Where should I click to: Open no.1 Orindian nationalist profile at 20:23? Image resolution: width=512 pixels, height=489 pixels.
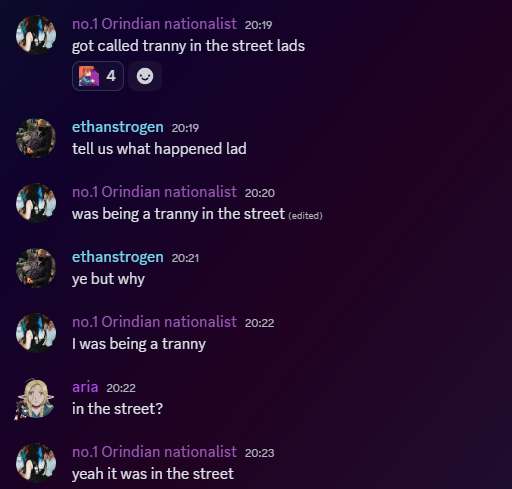(154, 452)
